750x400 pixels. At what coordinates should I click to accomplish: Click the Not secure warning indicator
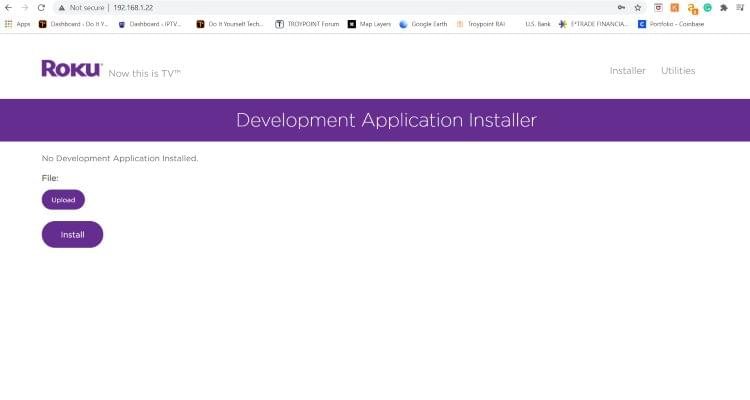pos(81,7)
